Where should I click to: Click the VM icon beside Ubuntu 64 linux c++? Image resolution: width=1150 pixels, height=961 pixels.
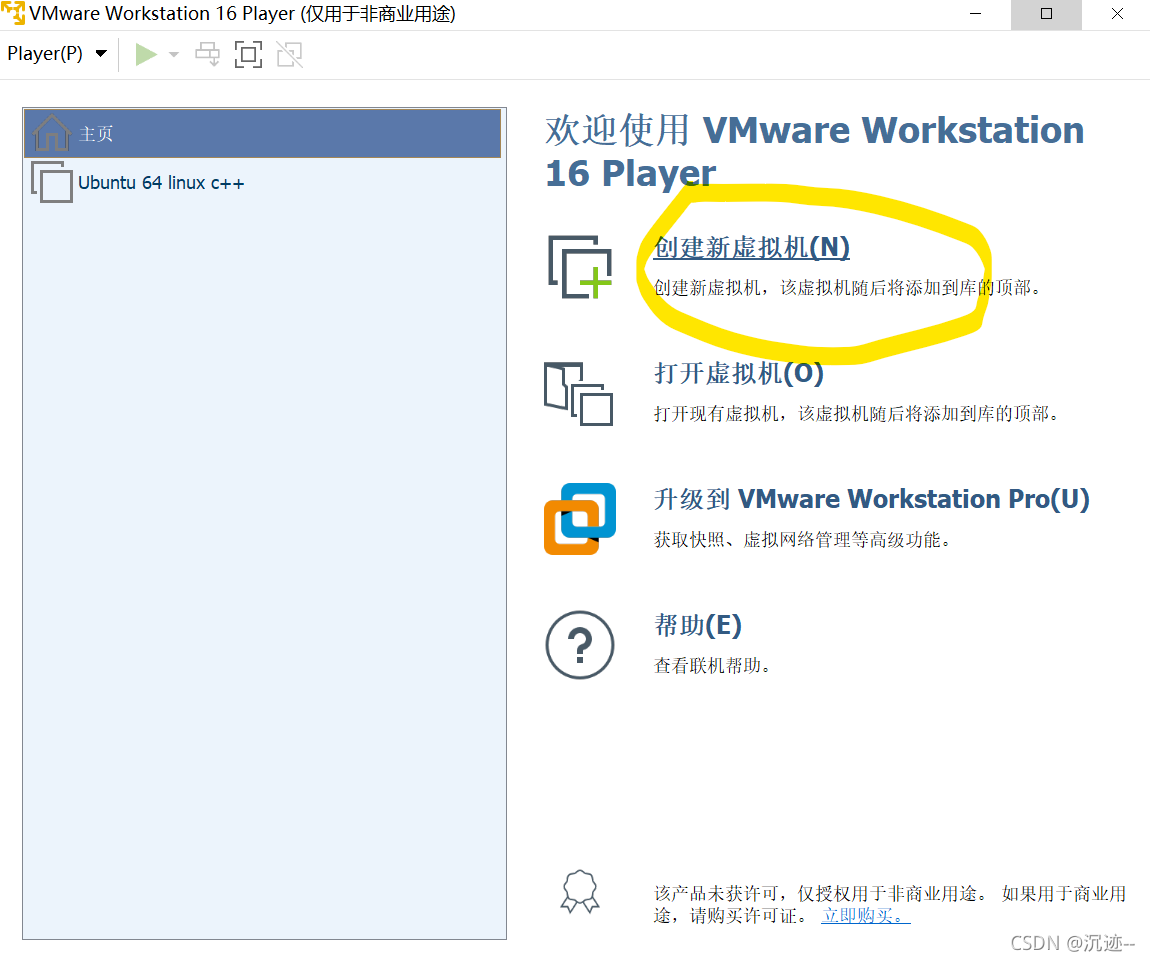tap(52, 182)
